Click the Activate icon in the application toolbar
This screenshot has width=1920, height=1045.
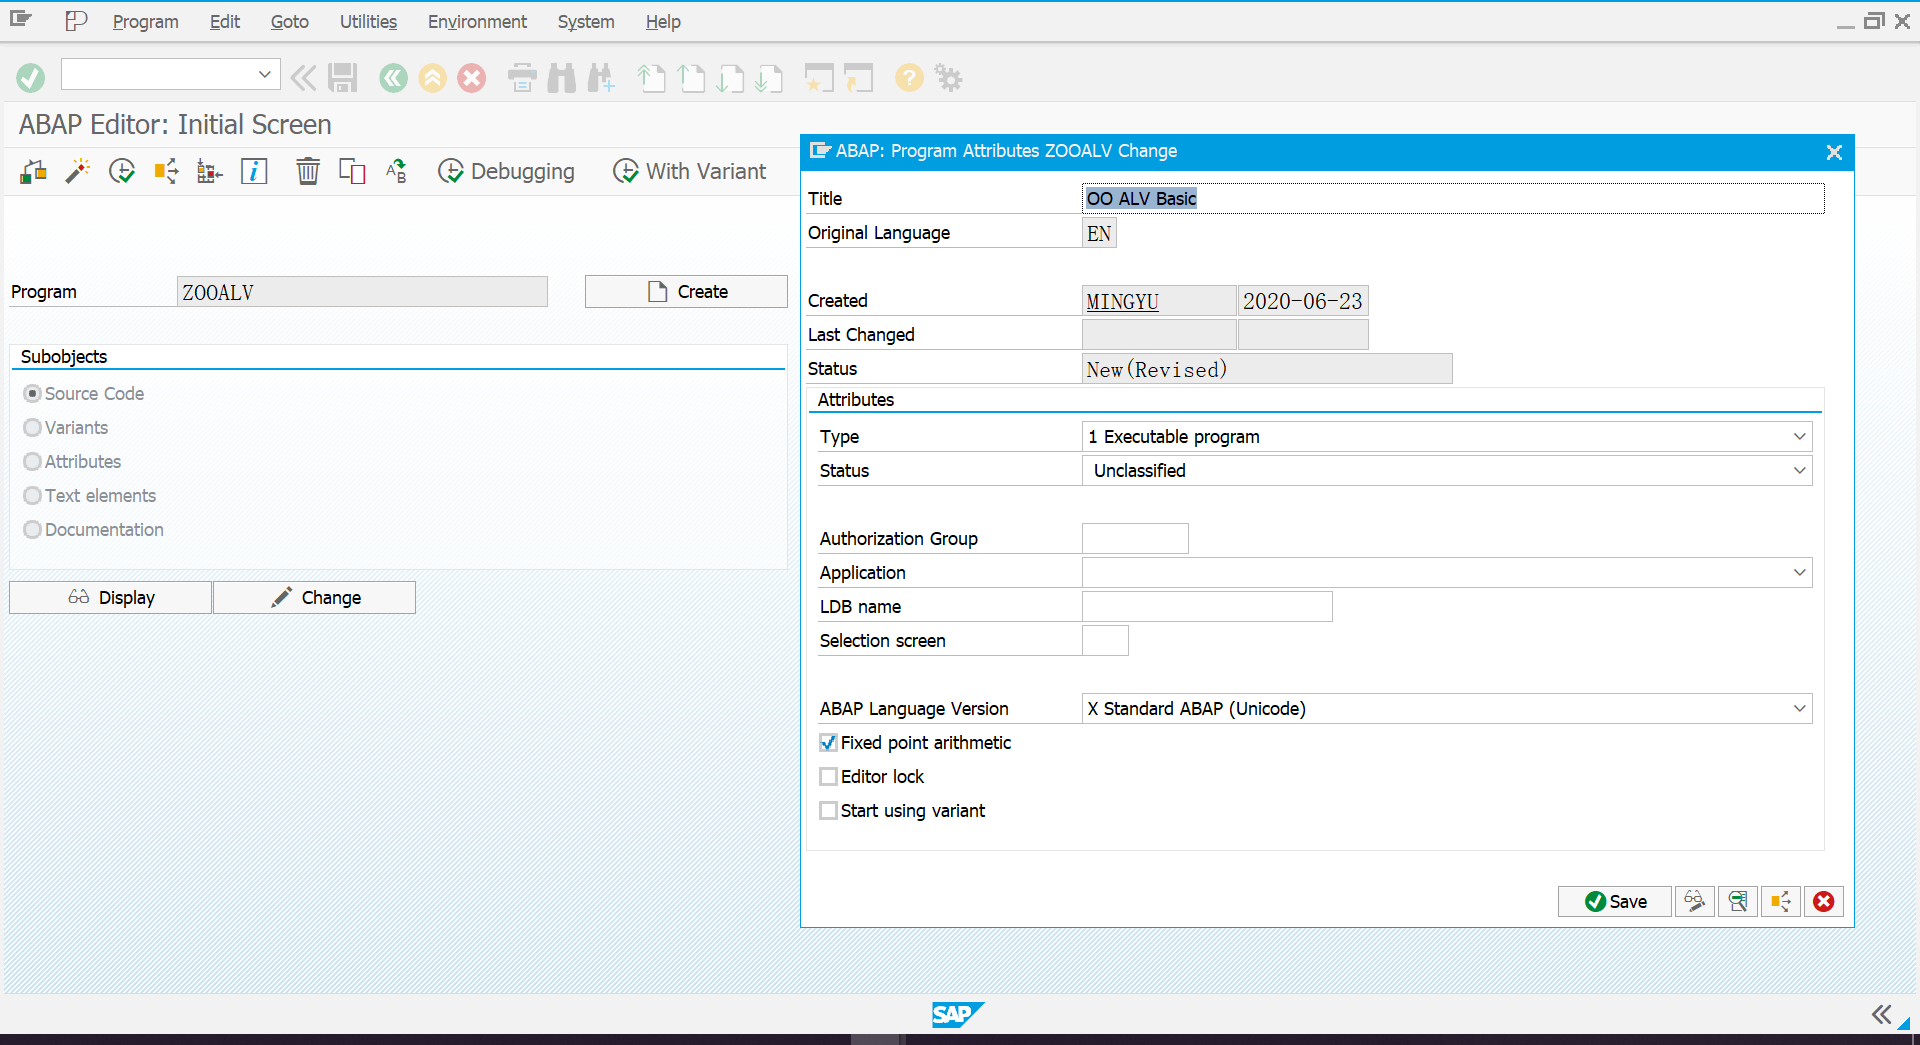click(x=122, y=171)
